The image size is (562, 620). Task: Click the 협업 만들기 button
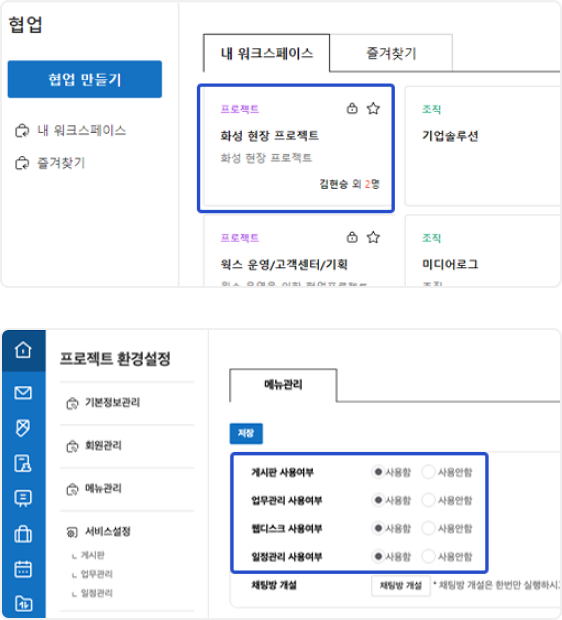click(85, 79)
